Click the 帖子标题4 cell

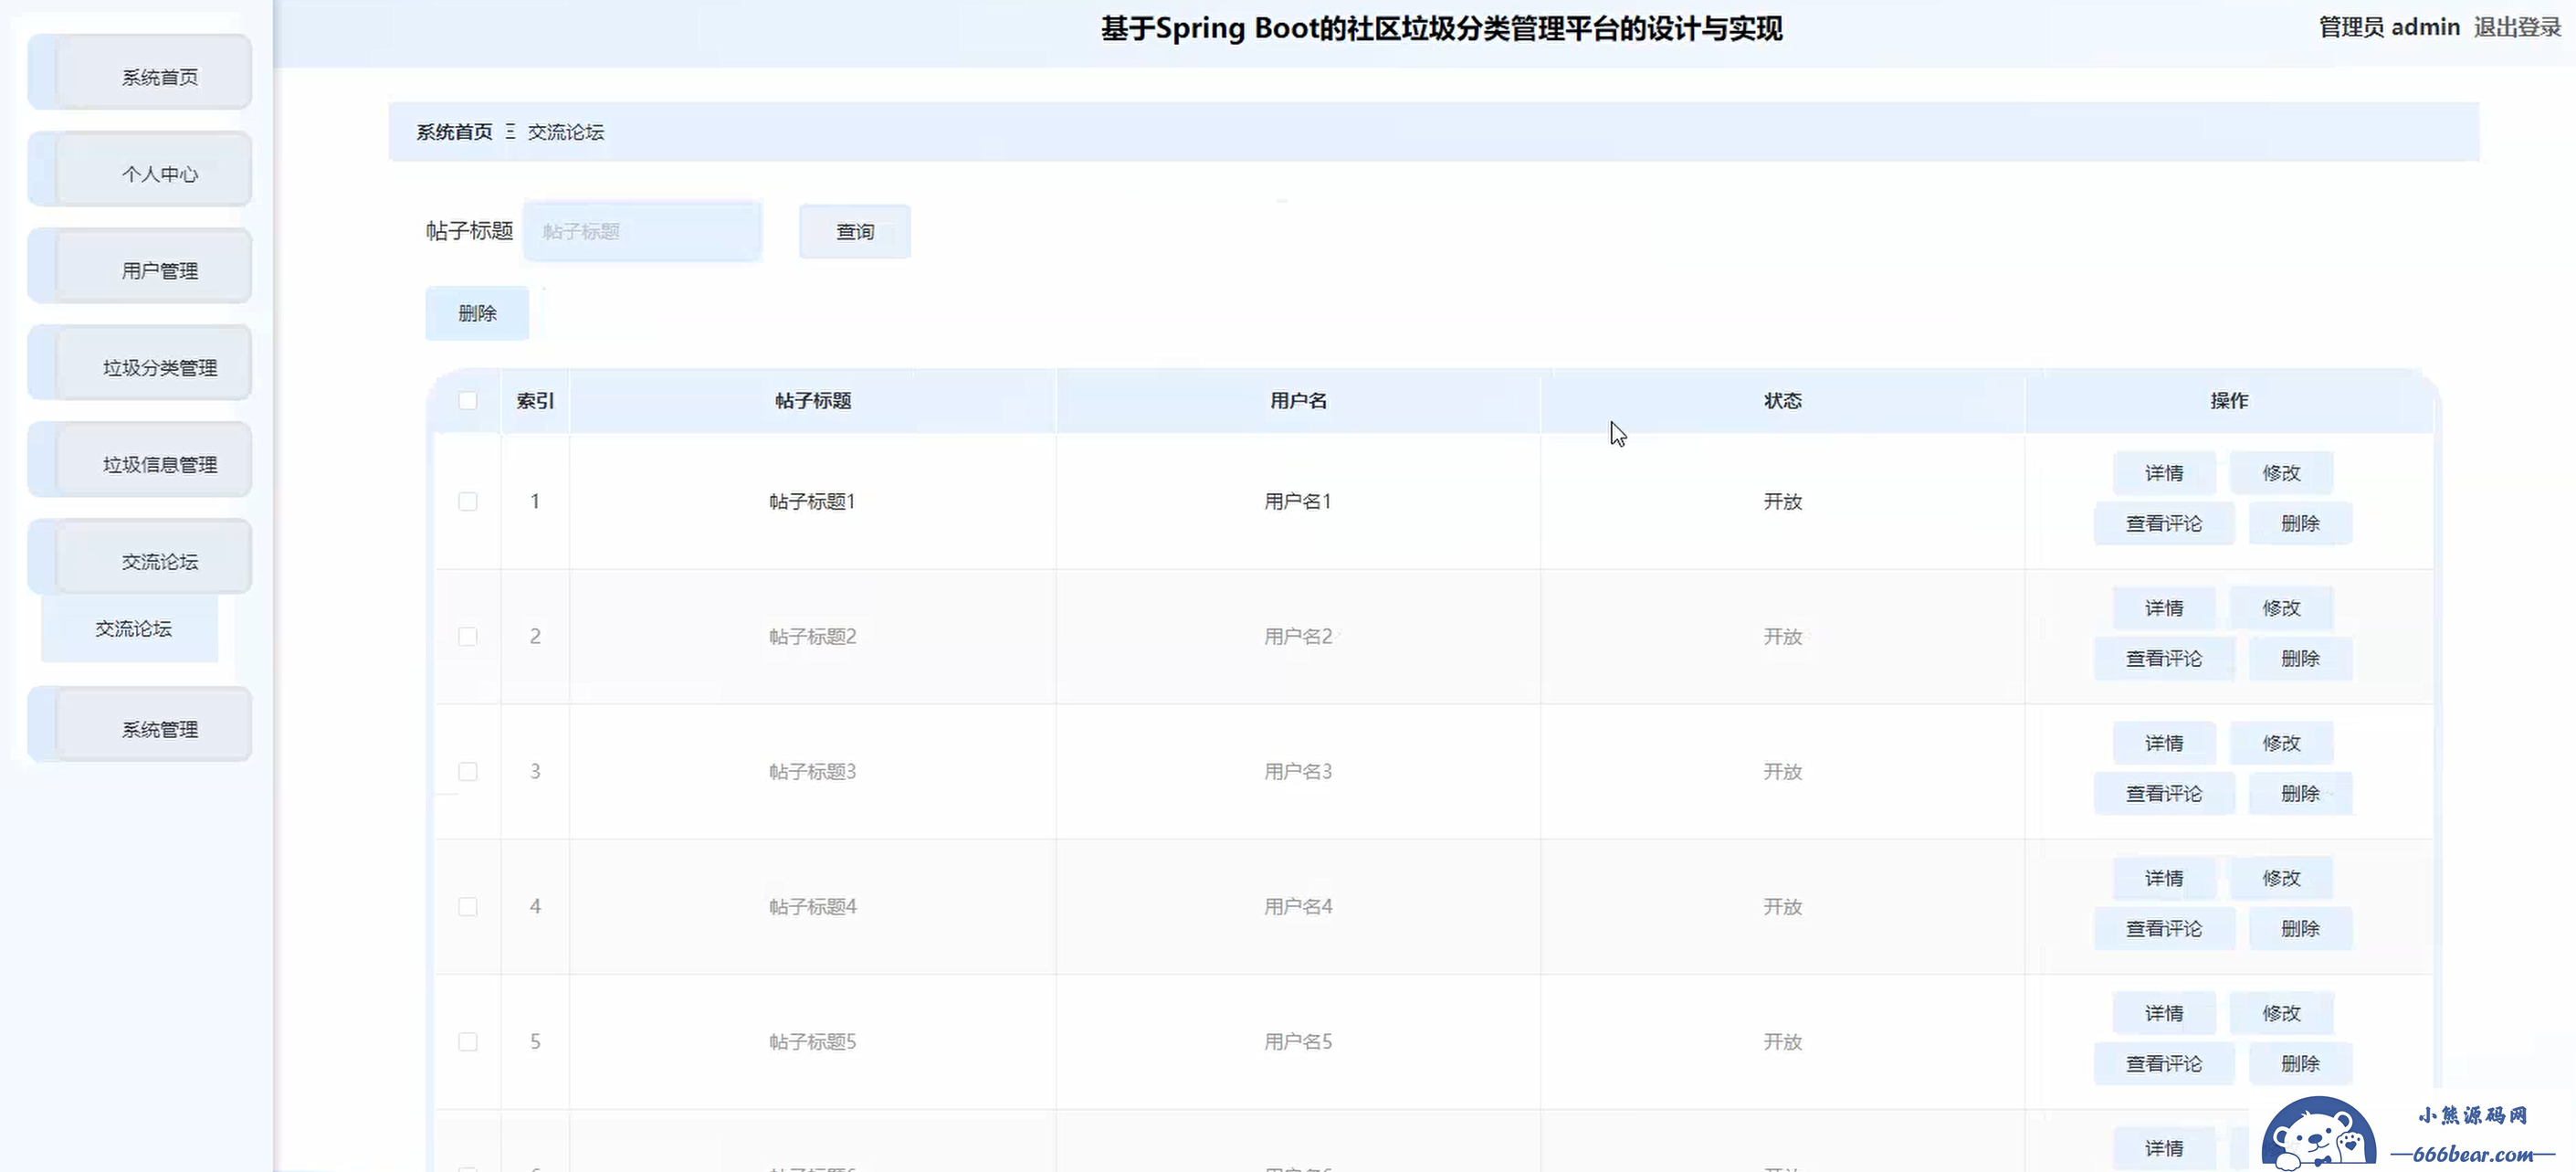coord(813,907)
